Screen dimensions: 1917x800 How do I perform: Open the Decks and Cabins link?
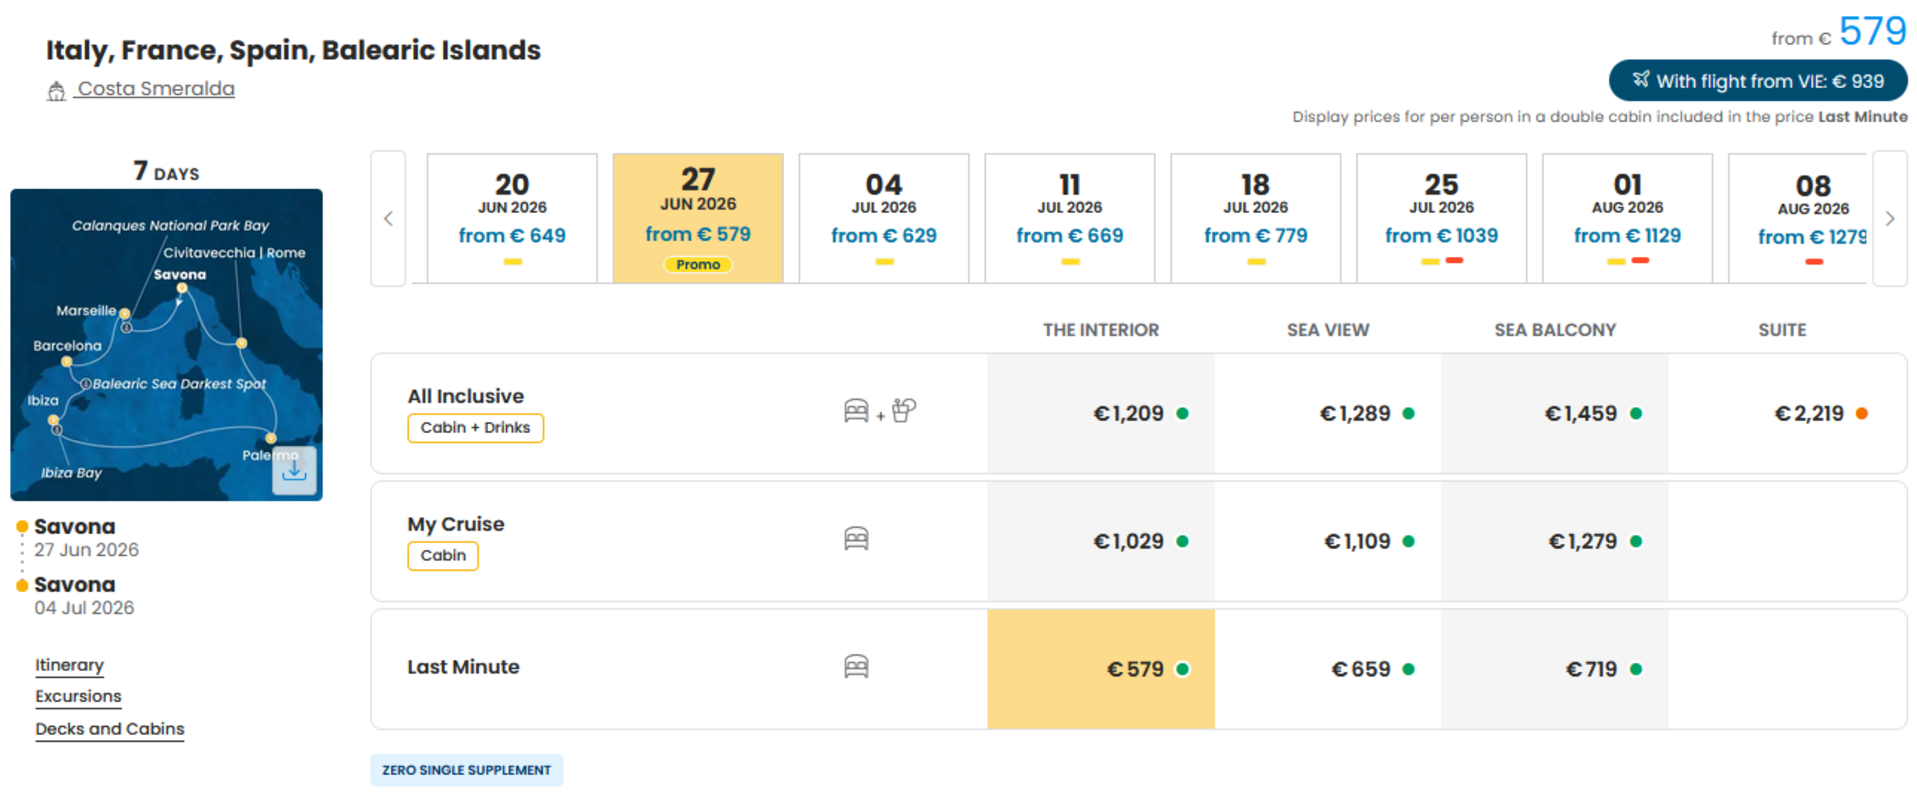[x=110, y=729]
